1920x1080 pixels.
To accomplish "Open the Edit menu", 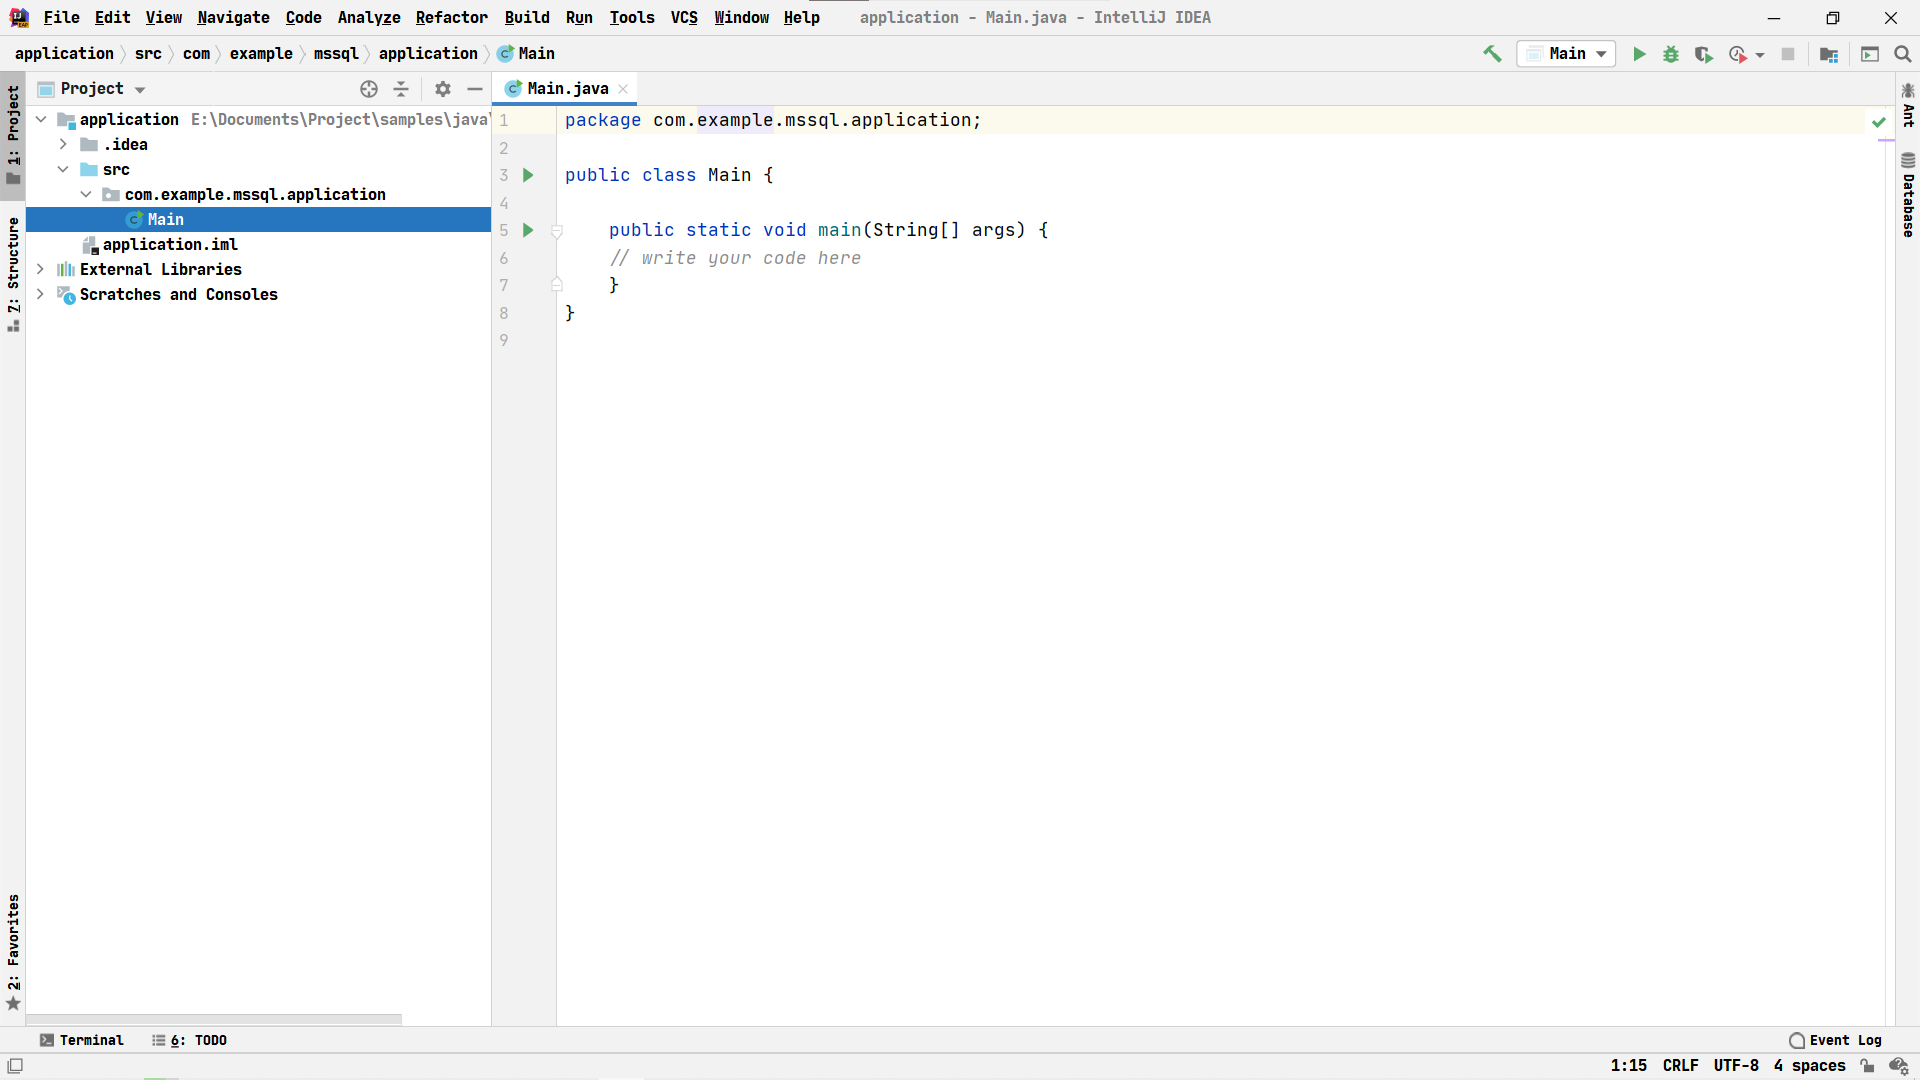I will click(x=112, y=18).
